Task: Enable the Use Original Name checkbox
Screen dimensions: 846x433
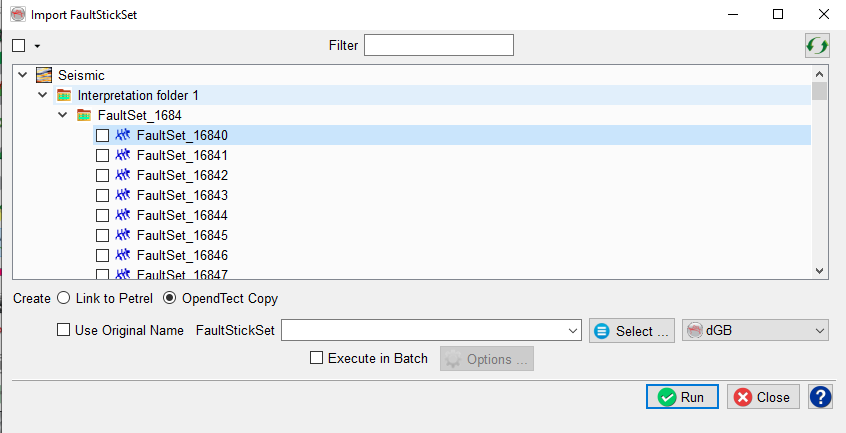Action: [x=64, y=330]
